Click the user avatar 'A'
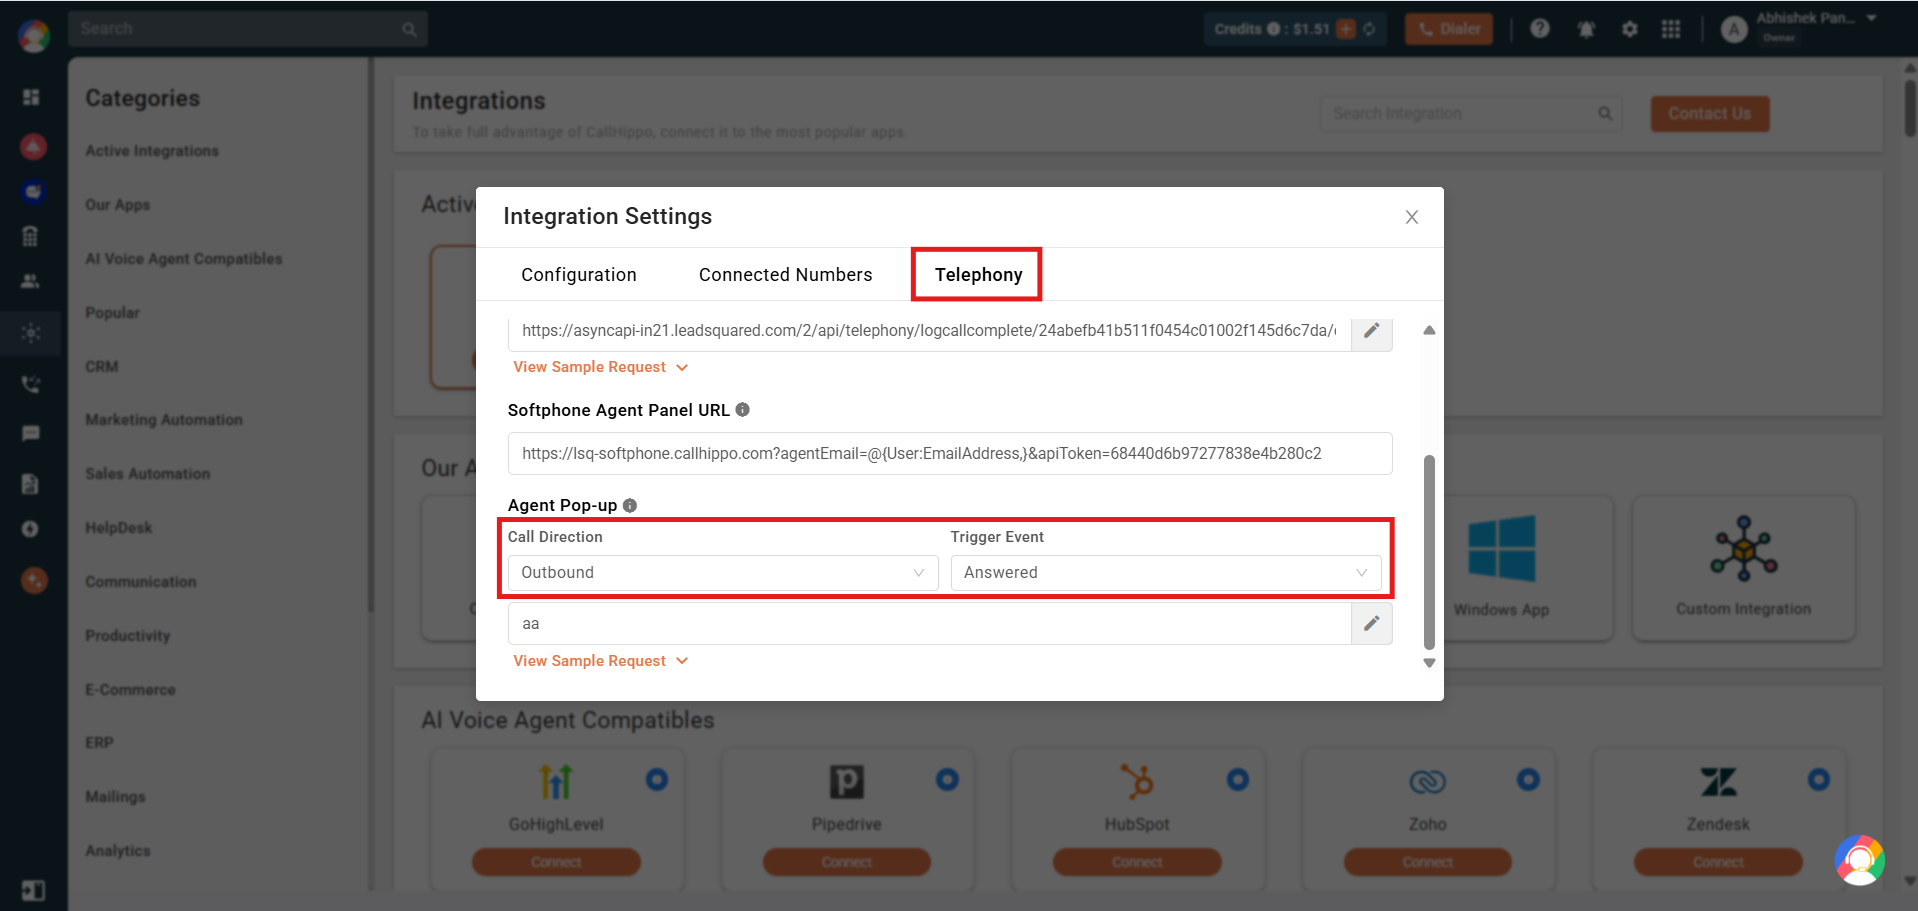 [1734, 29]
